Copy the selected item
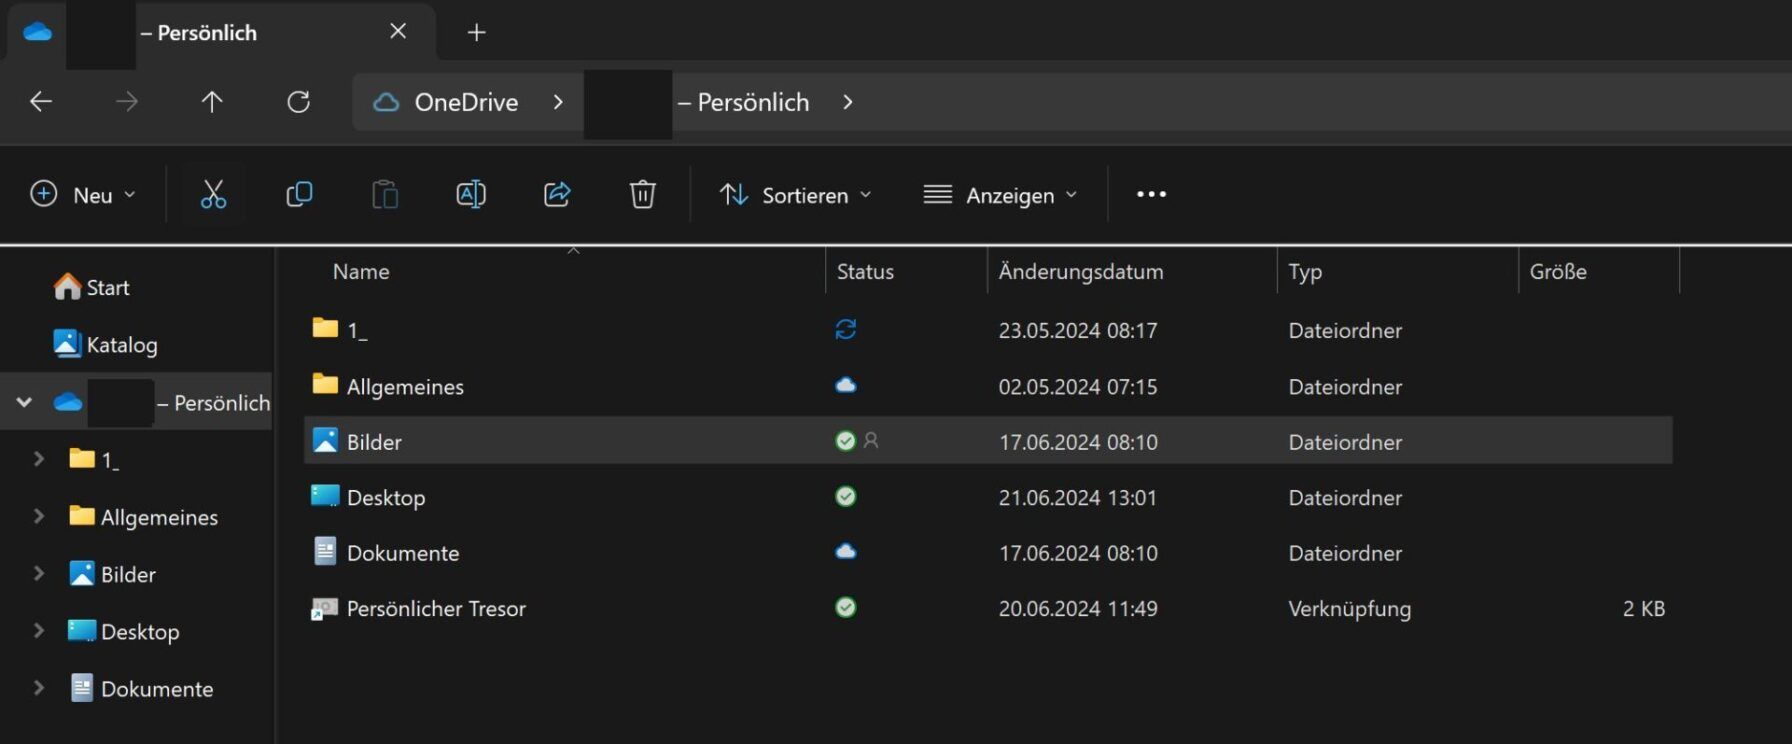The width and height of the screenshot is (1792, 744). click(299, 194)
